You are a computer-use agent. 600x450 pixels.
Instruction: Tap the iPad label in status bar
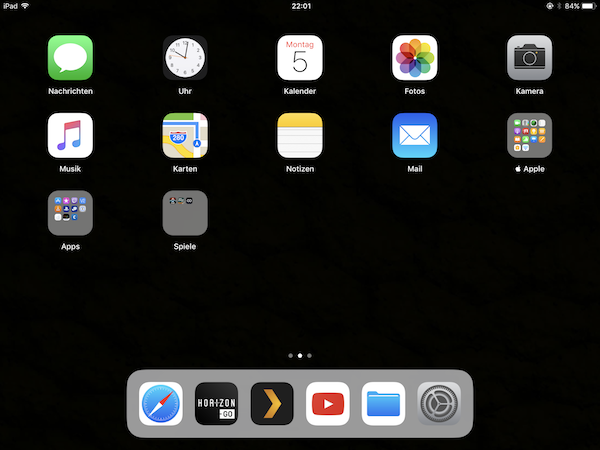pyautogui.click(x=11, y=6)
